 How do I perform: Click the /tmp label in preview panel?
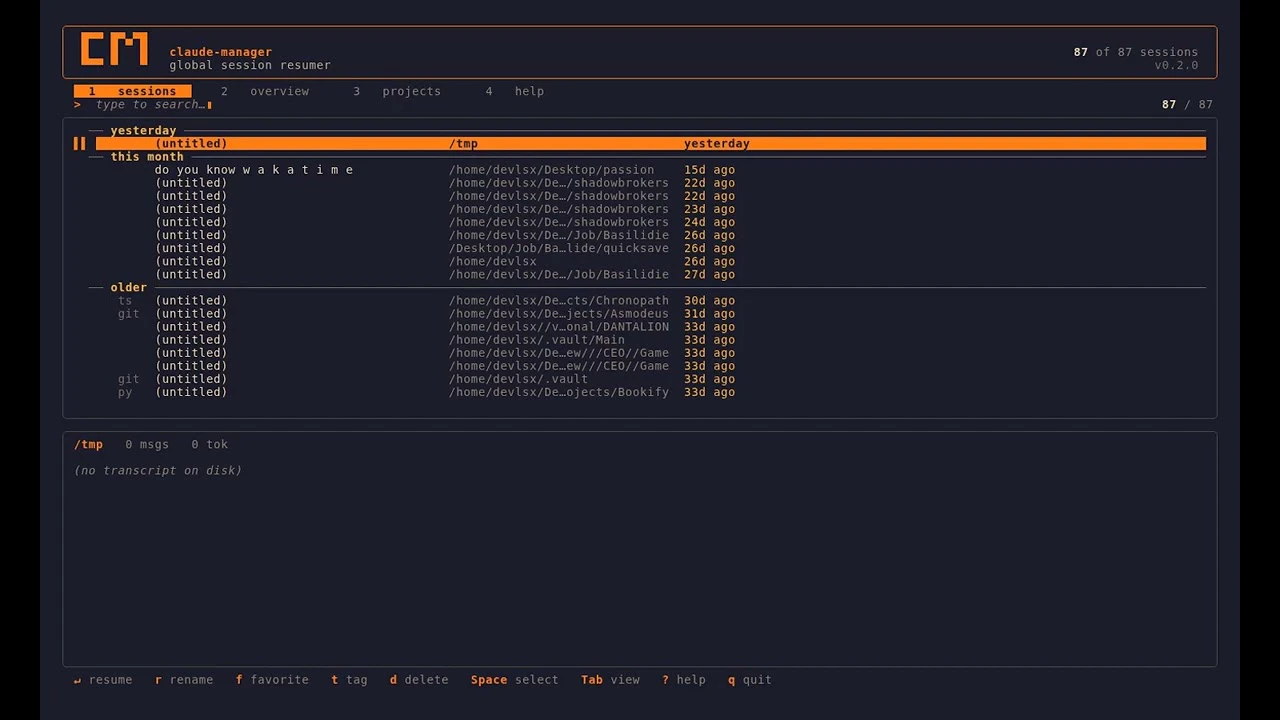point(88,445)
